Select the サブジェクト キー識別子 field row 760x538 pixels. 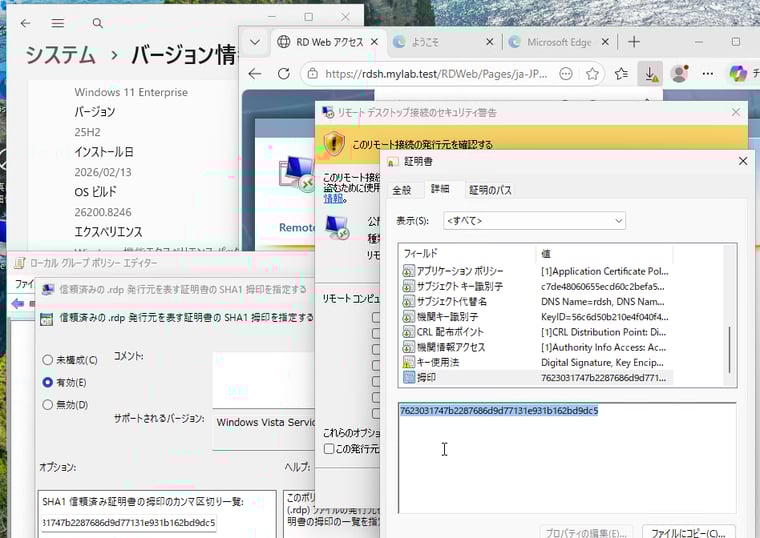pyautogui.click(x=537, y=286)
